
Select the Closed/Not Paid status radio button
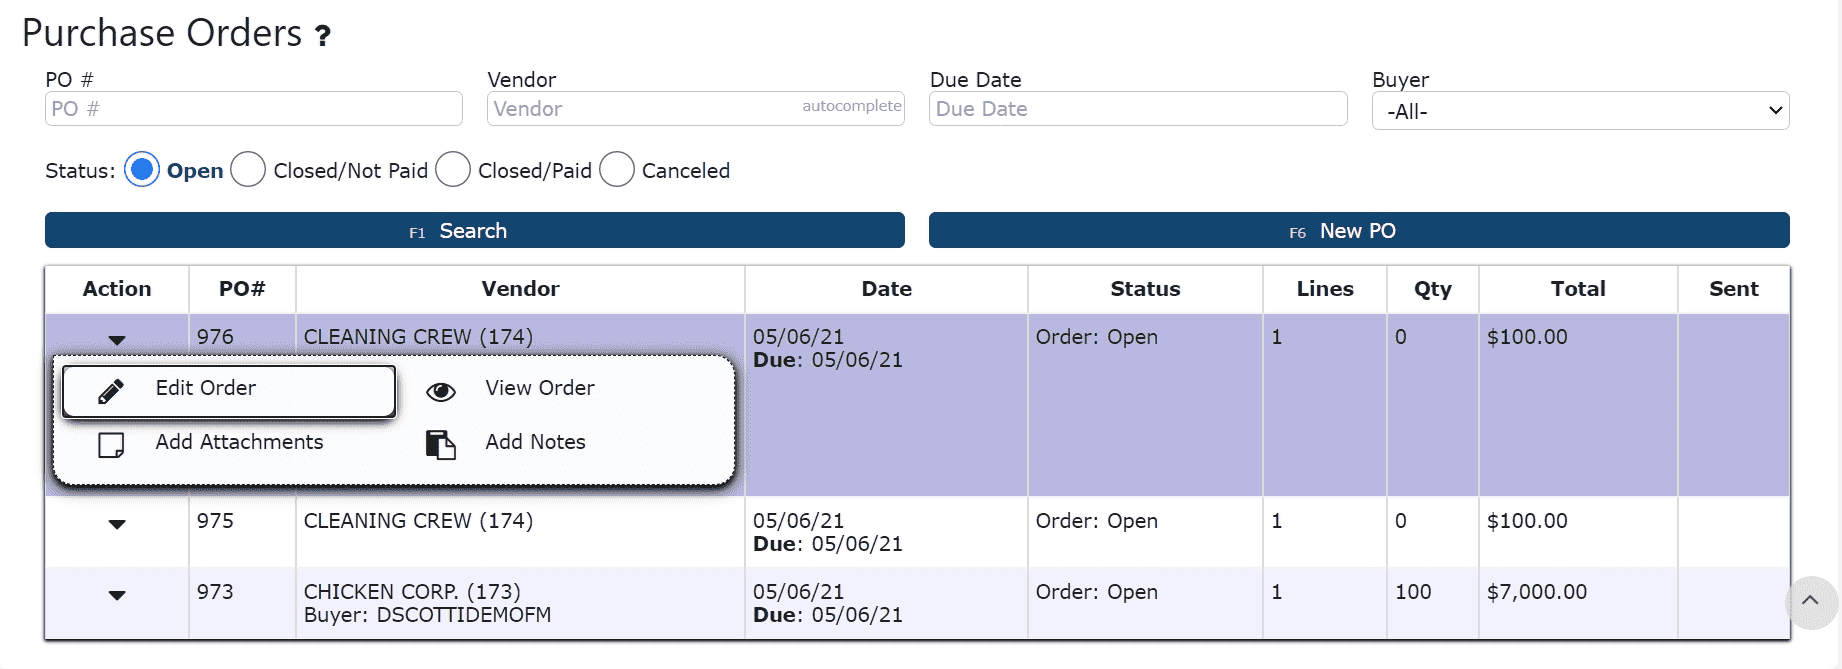(248, 170)
